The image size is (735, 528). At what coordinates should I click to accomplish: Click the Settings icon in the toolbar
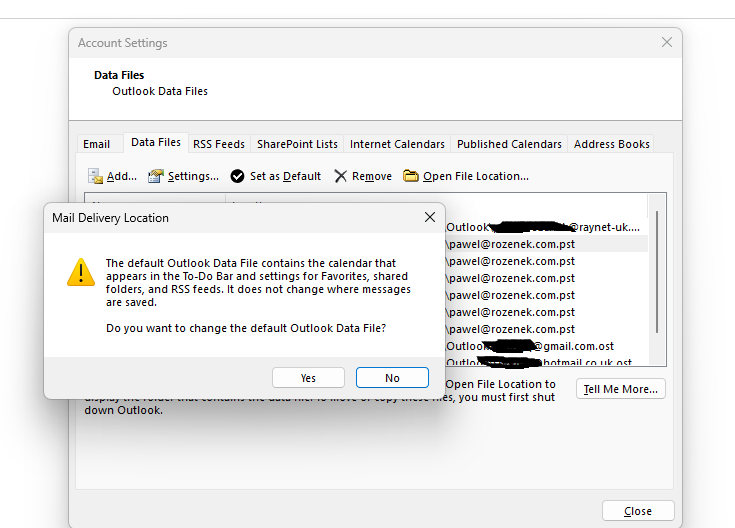[x=156, y=176]
